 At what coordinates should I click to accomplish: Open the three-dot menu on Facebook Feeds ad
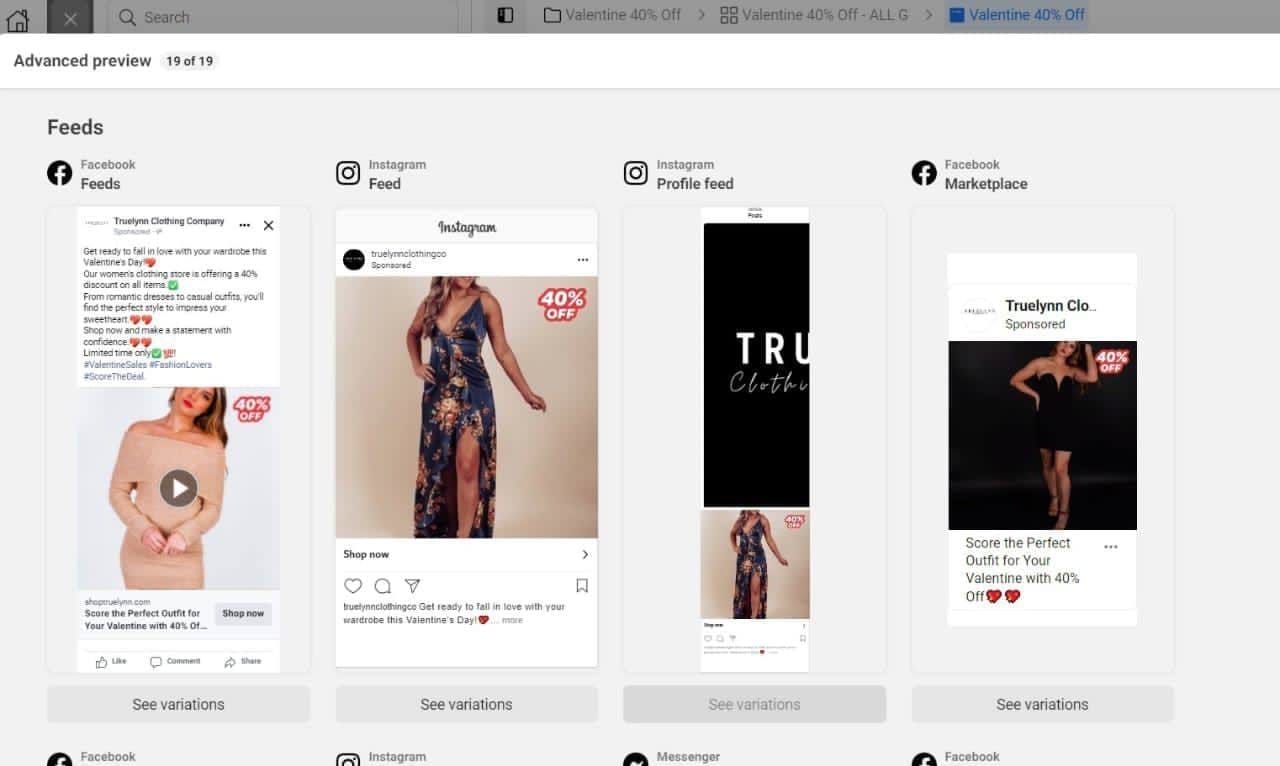(x=245, y=226)
